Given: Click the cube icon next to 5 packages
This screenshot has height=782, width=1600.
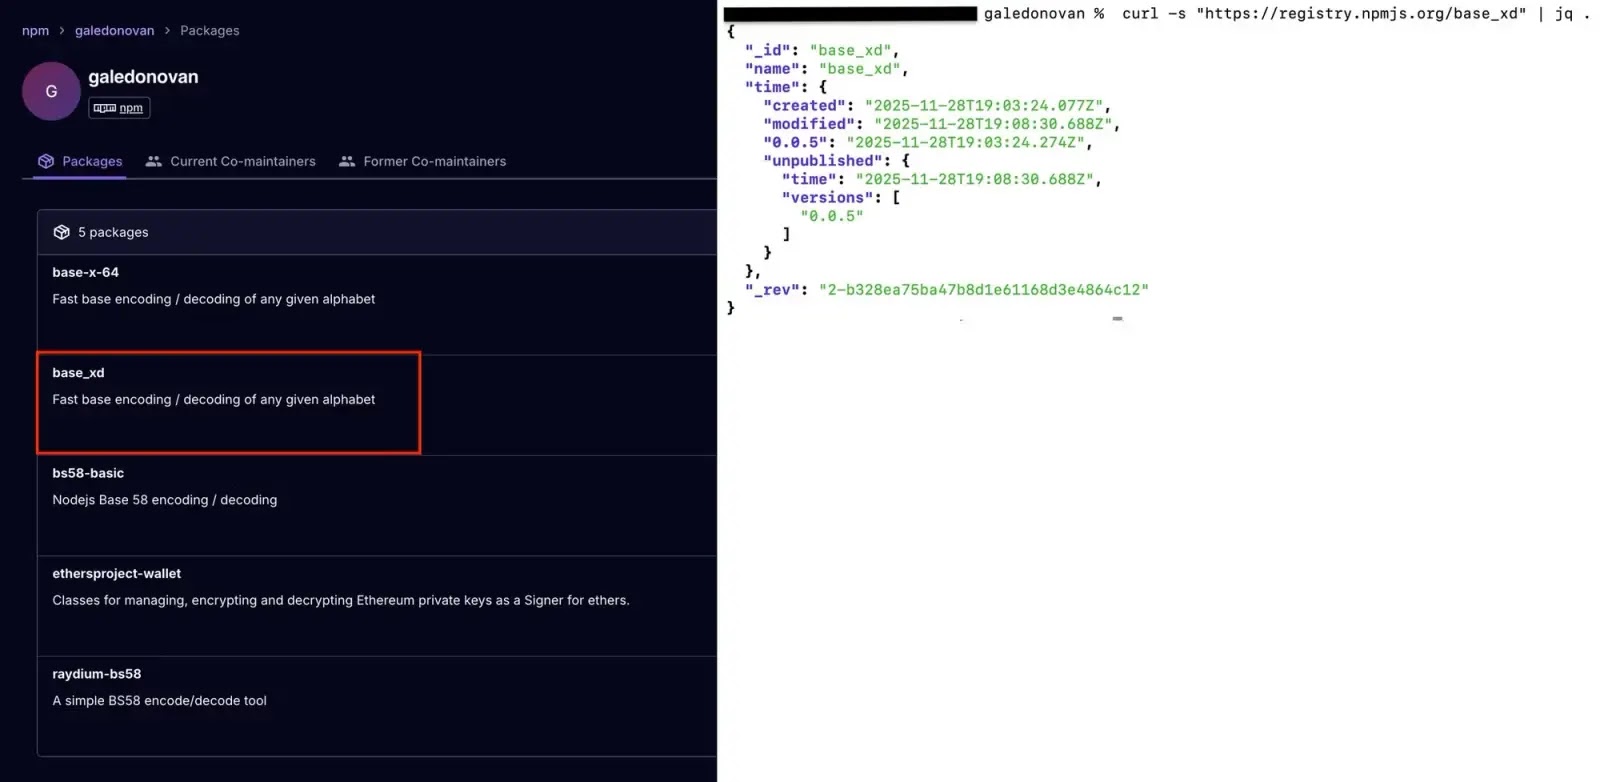Looking at the screenshot, I should (x=61, y=232).
